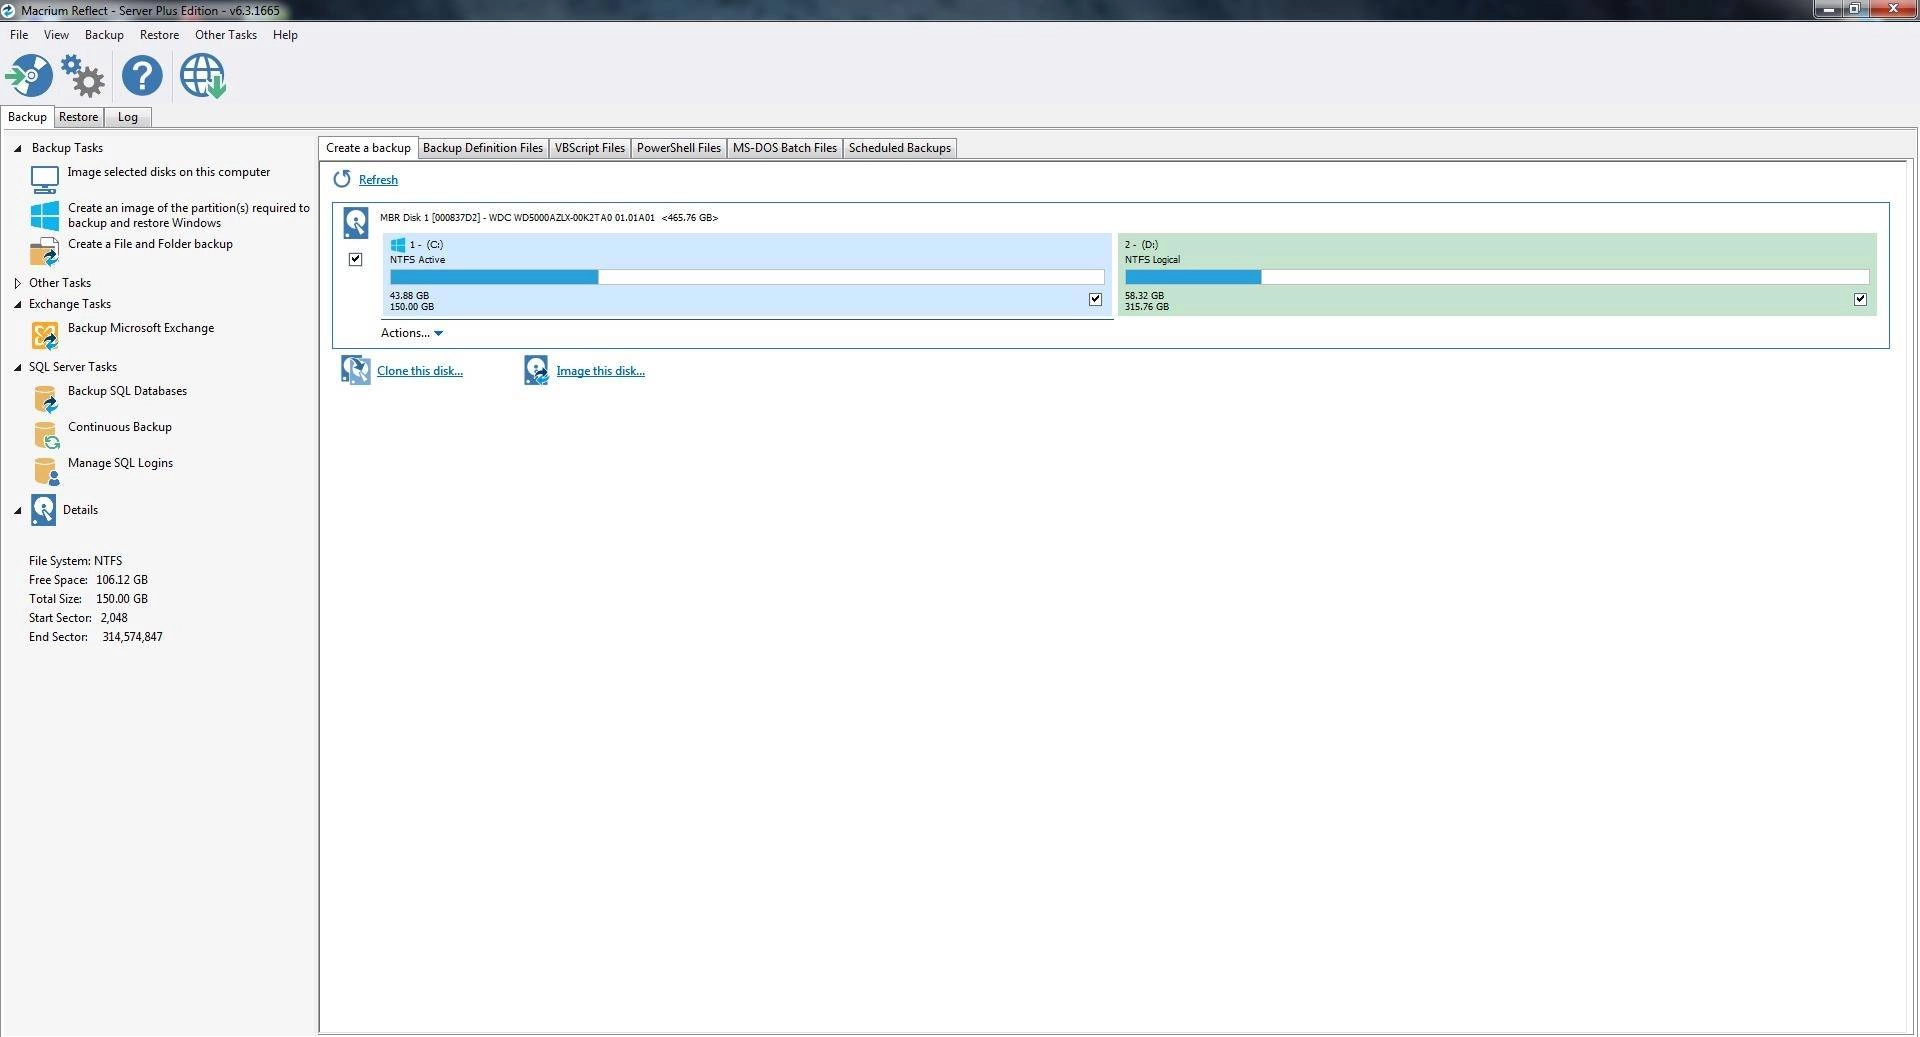The height and width of the screenshot is (1037, 1920).
Task: Open the VBScript Files tab
Action: [590, 148]
